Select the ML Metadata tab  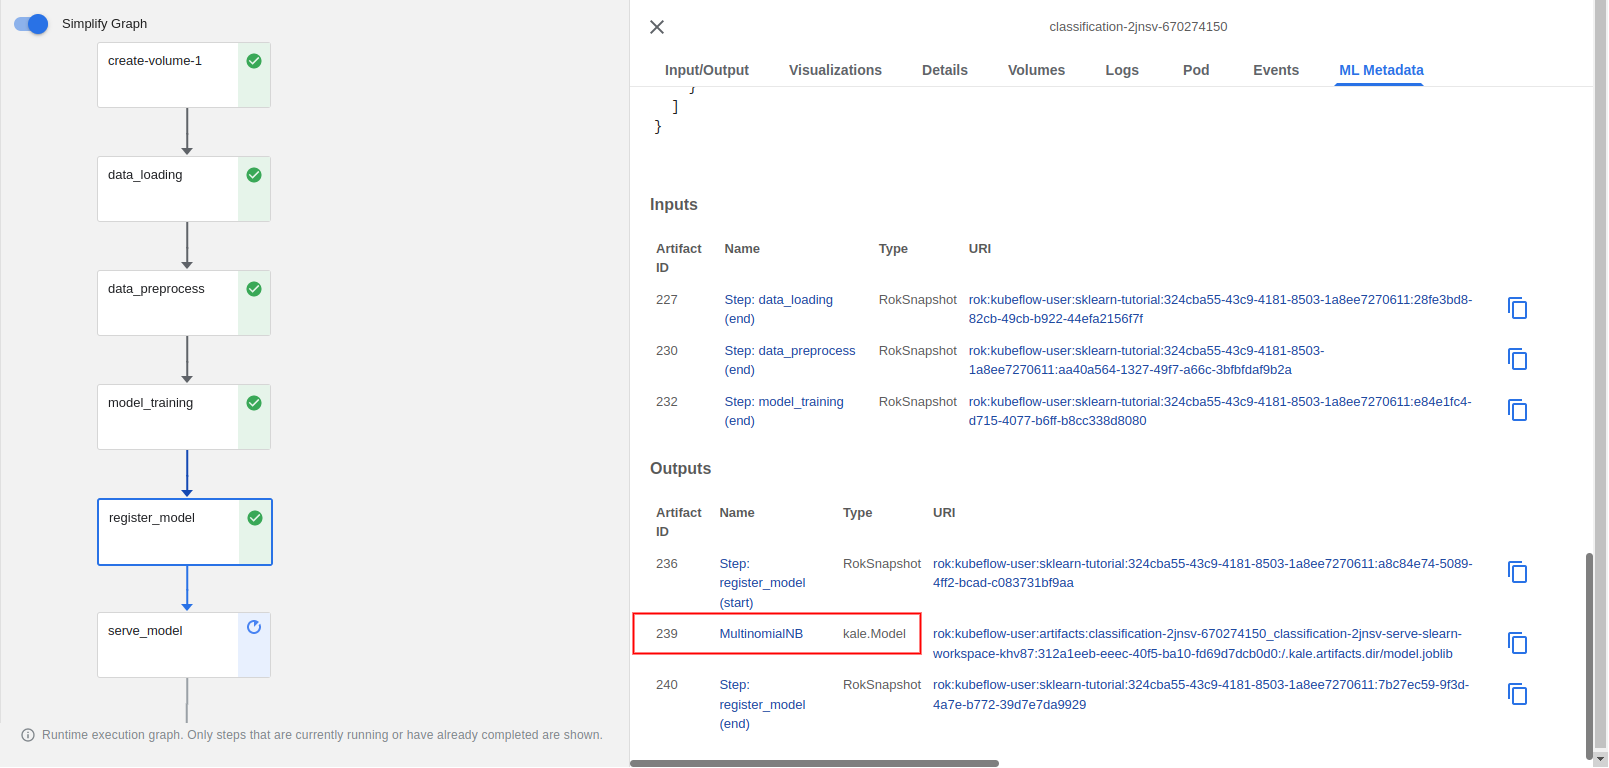(1381, 70)
